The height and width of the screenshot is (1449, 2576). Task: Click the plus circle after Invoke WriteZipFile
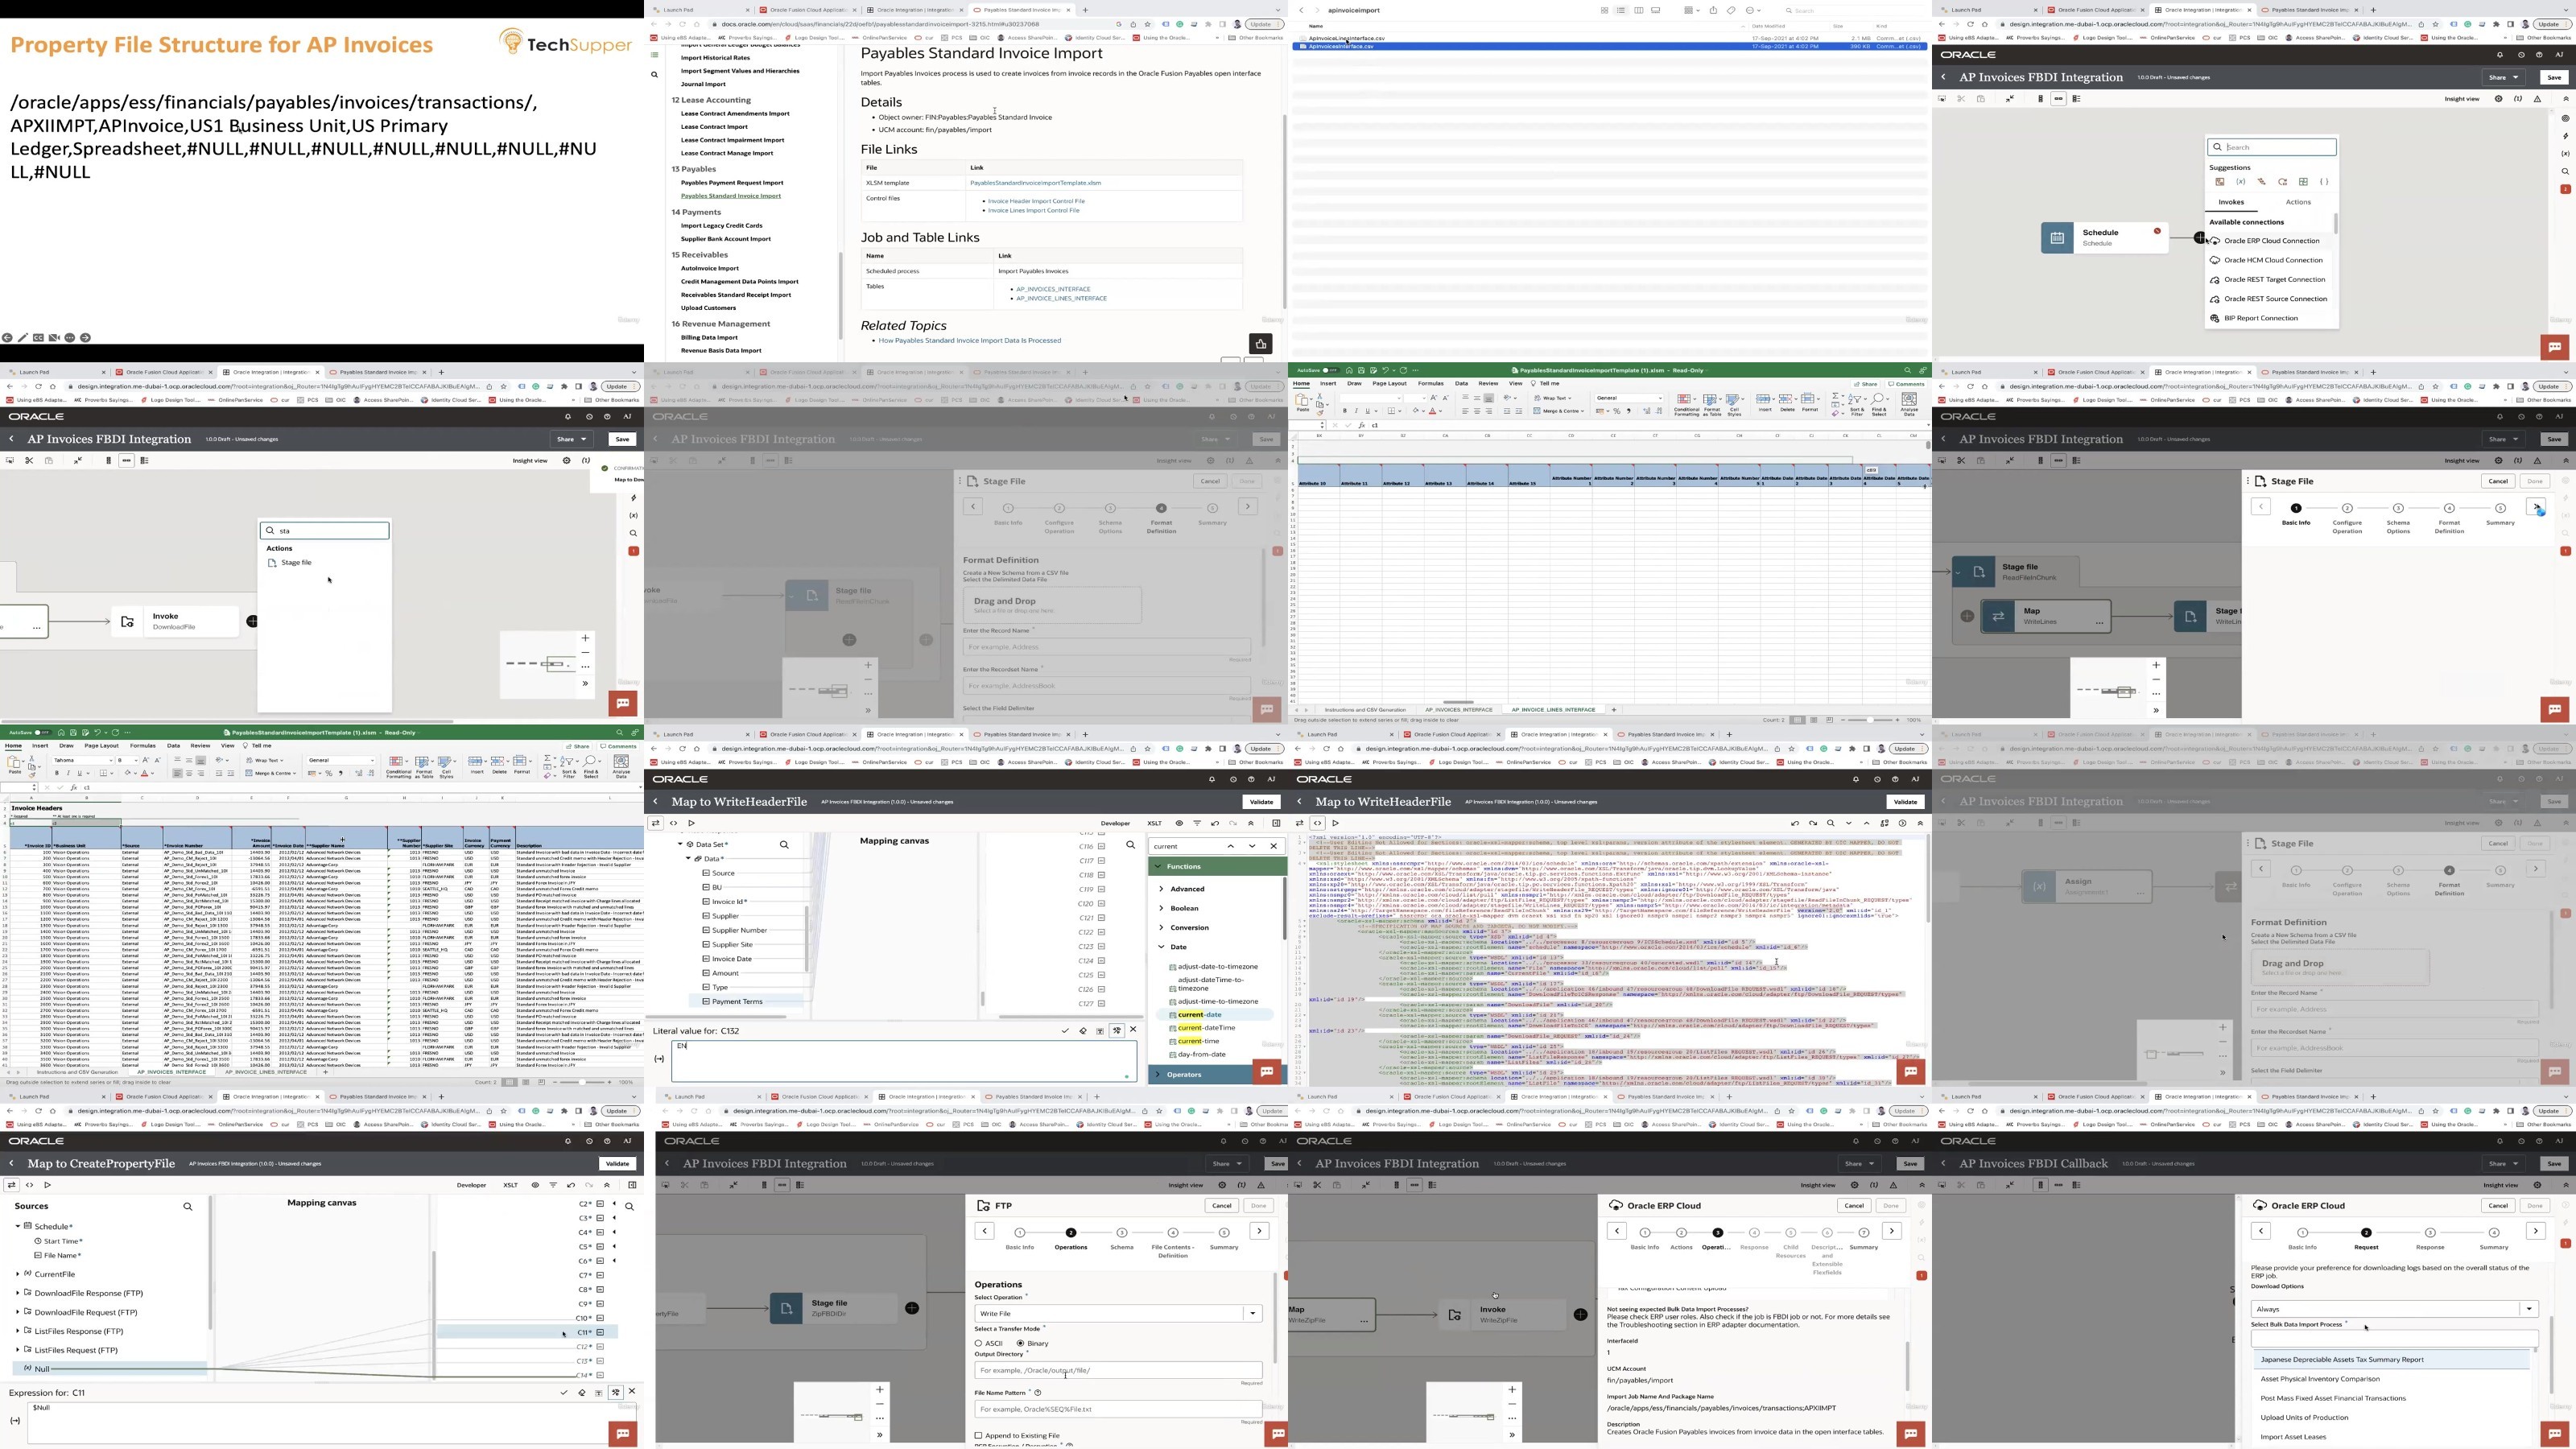[x=1580, y=1314]
